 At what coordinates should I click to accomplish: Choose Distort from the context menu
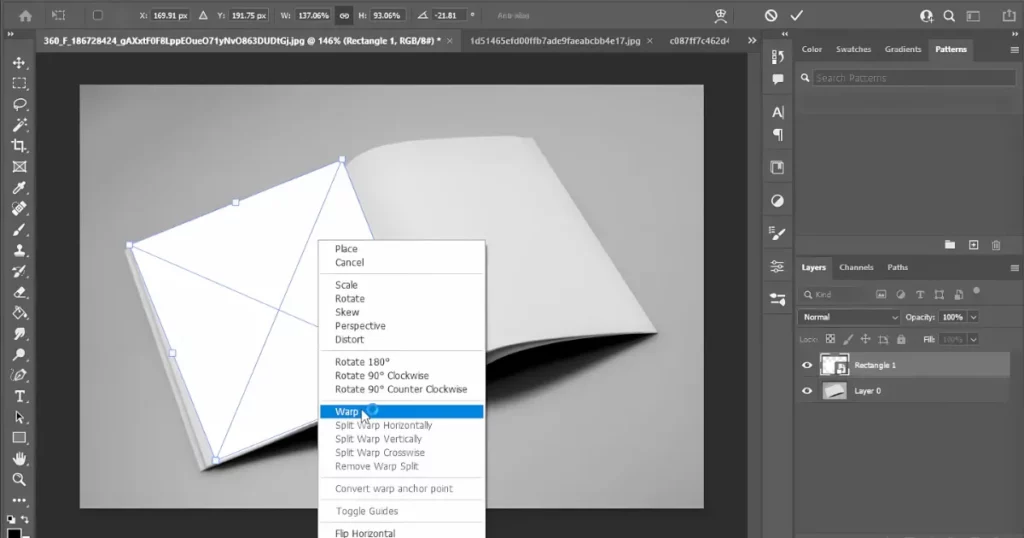[x=349, y=340]
